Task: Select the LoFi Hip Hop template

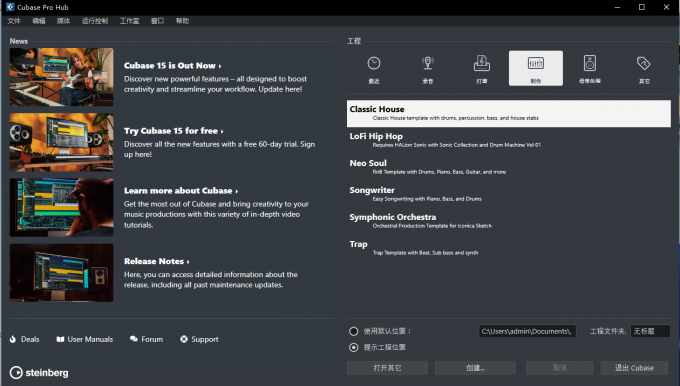Action: 509,140
